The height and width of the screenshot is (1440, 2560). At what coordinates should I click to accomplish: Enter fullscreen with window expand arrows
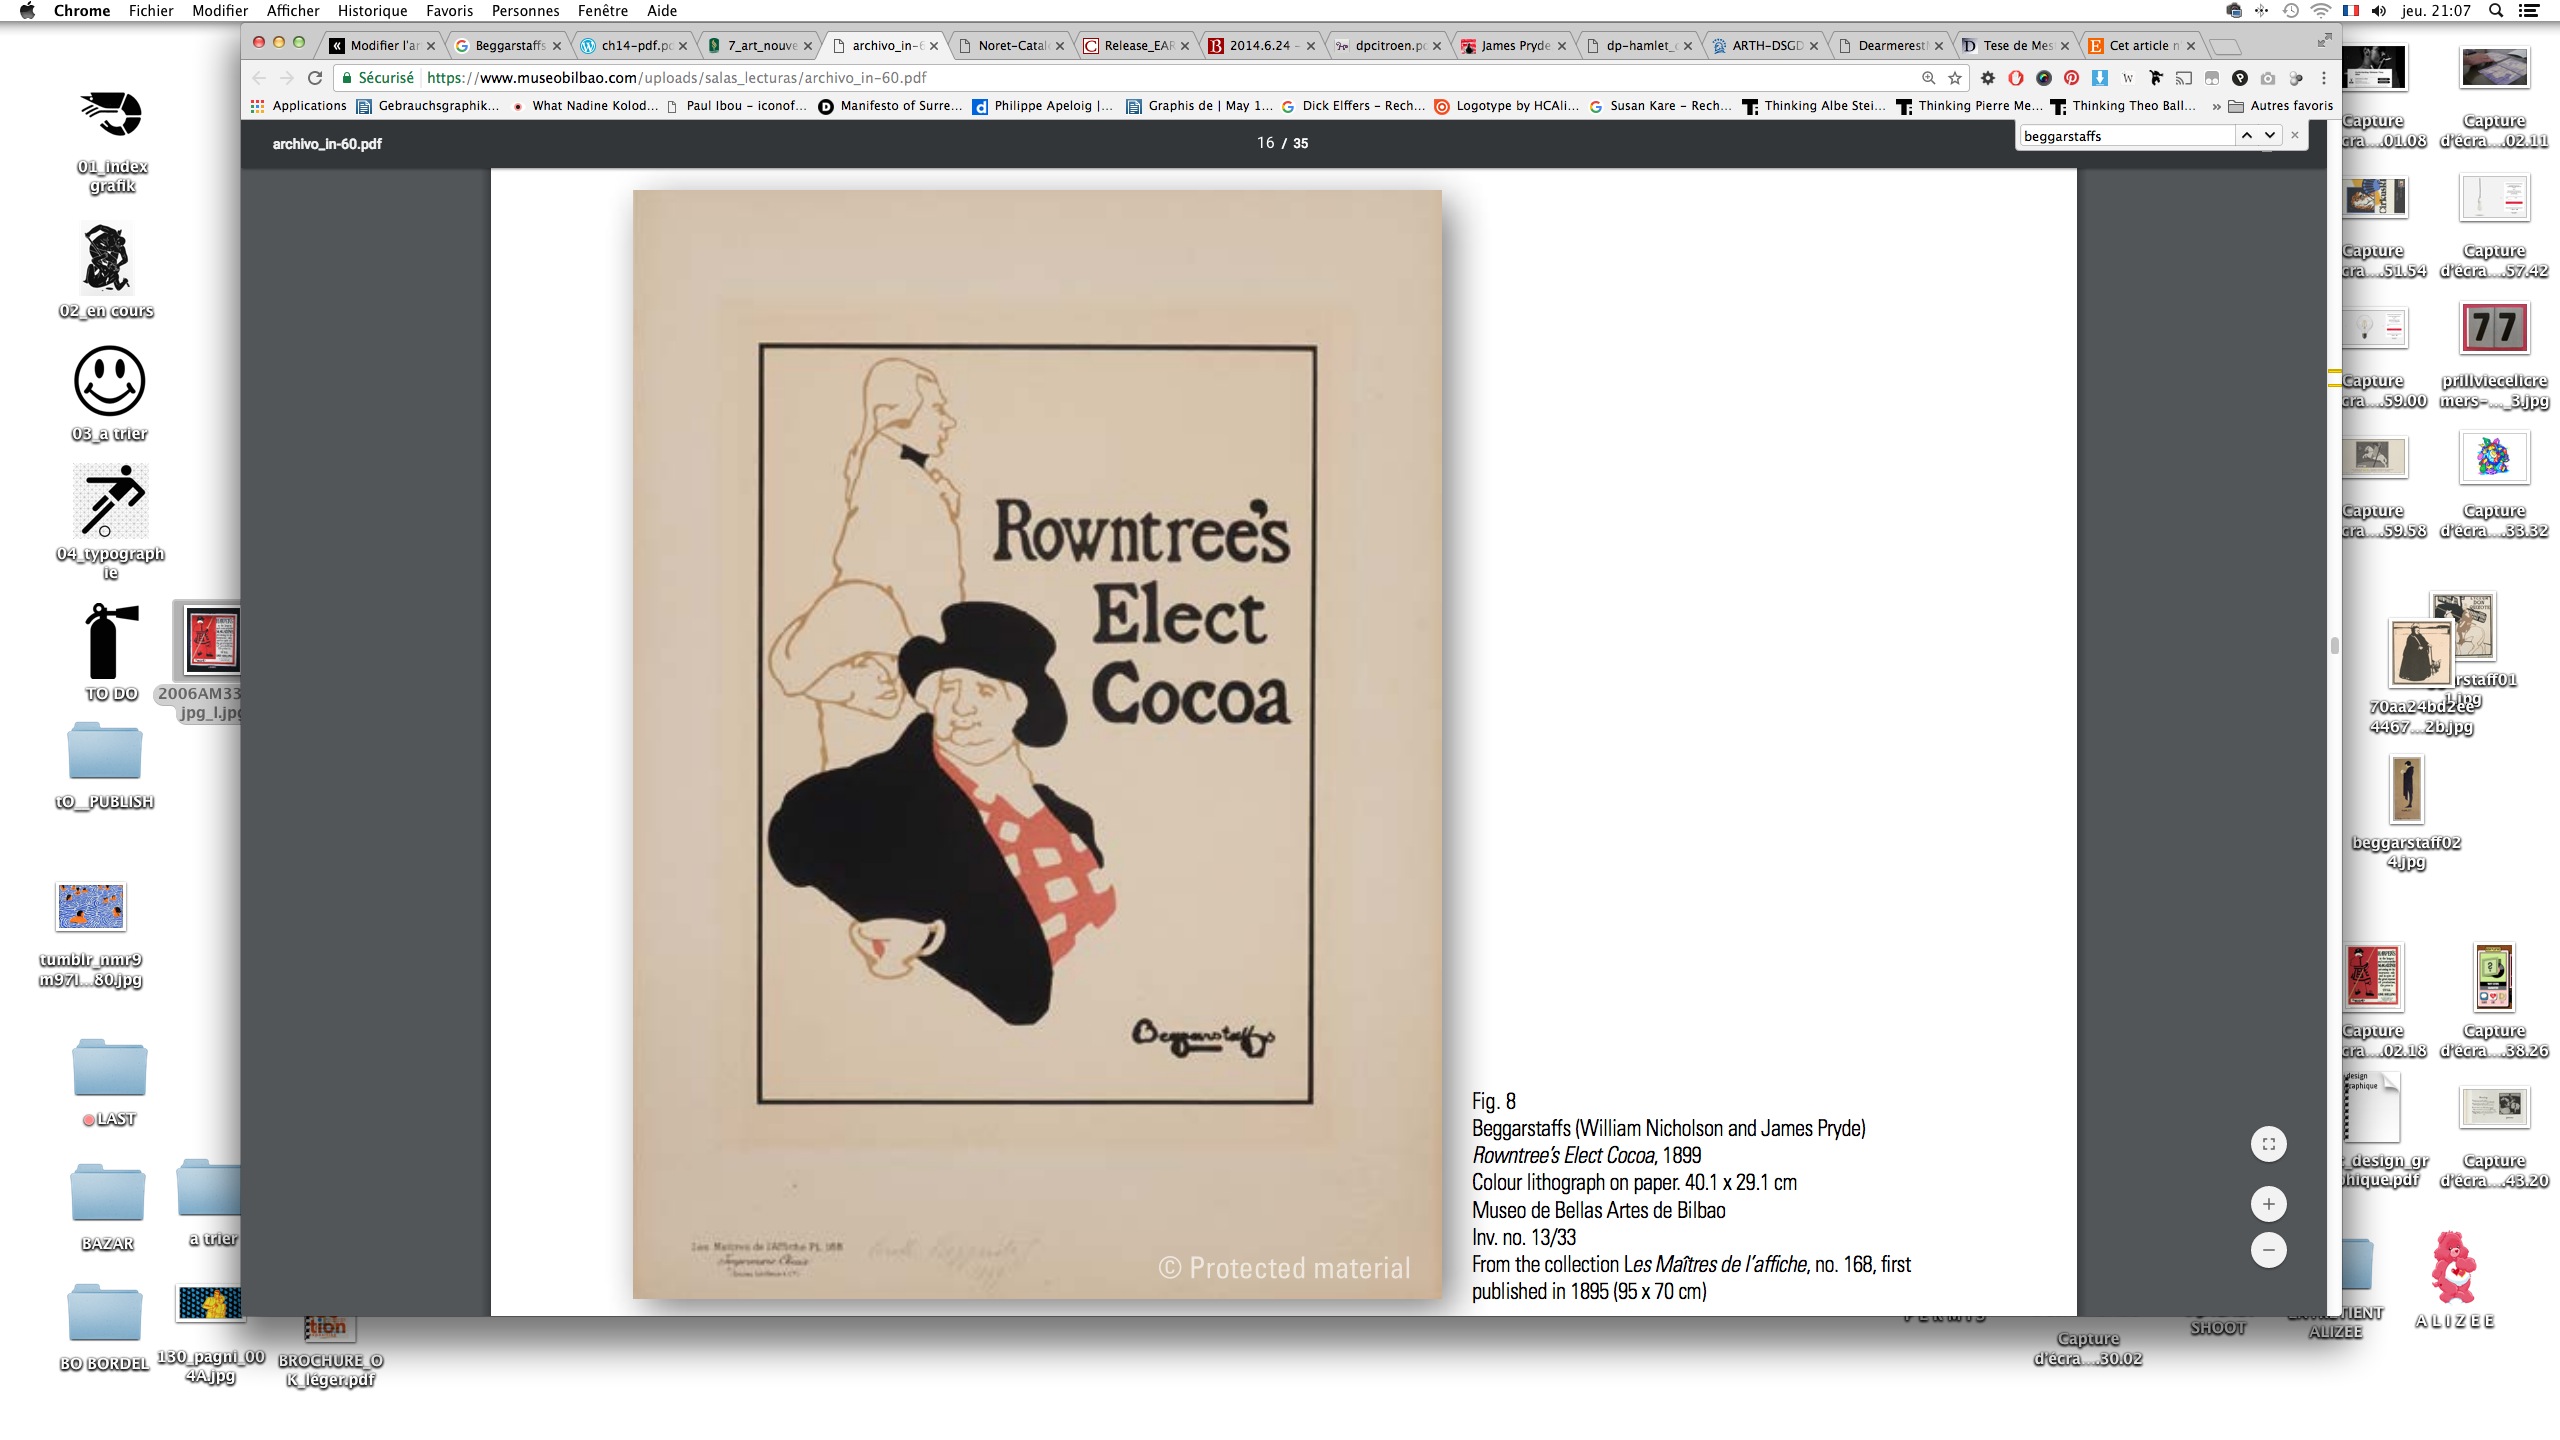coord(2324,40)
